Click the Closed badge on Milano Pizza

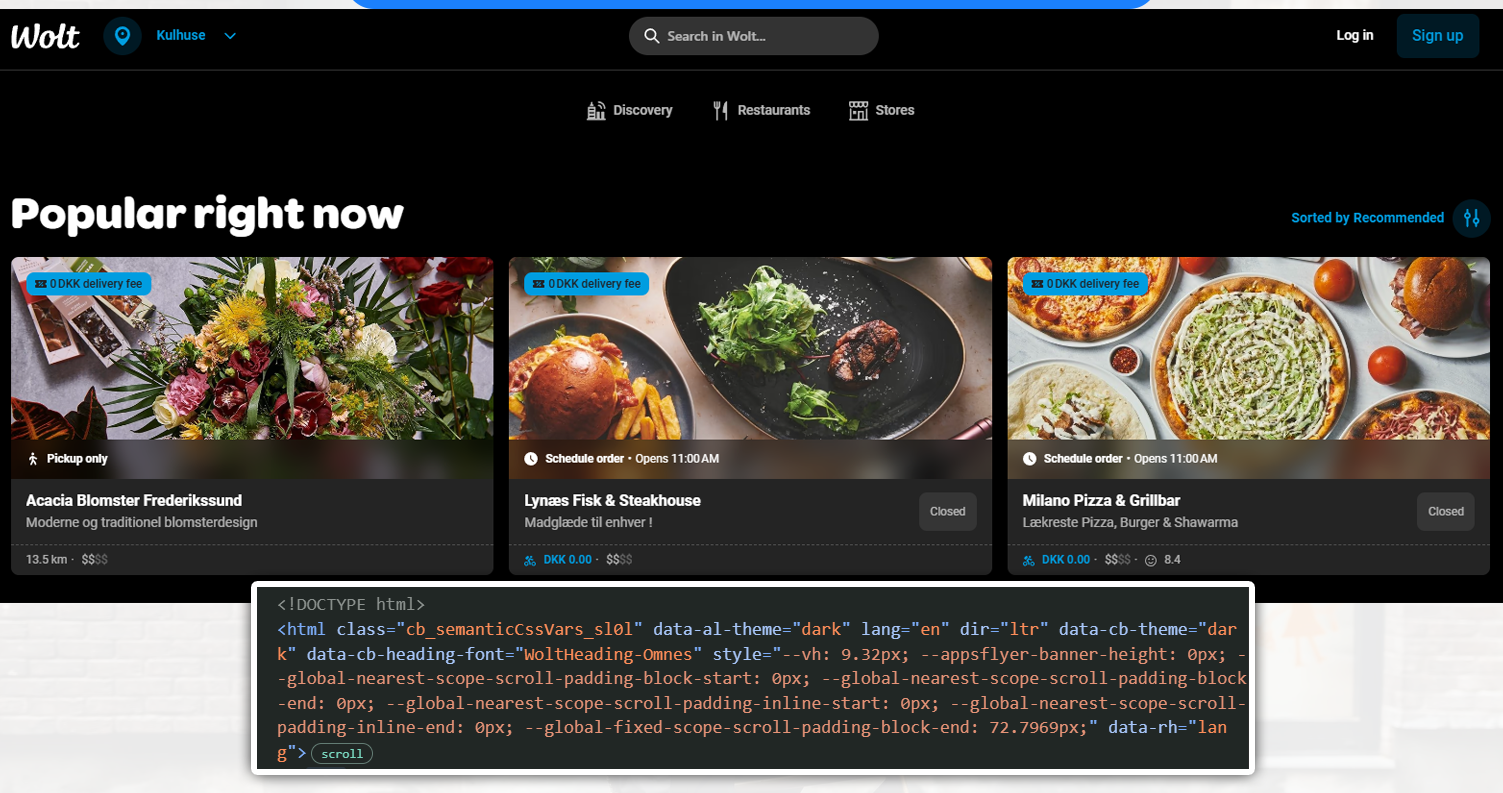(1445, 511)
